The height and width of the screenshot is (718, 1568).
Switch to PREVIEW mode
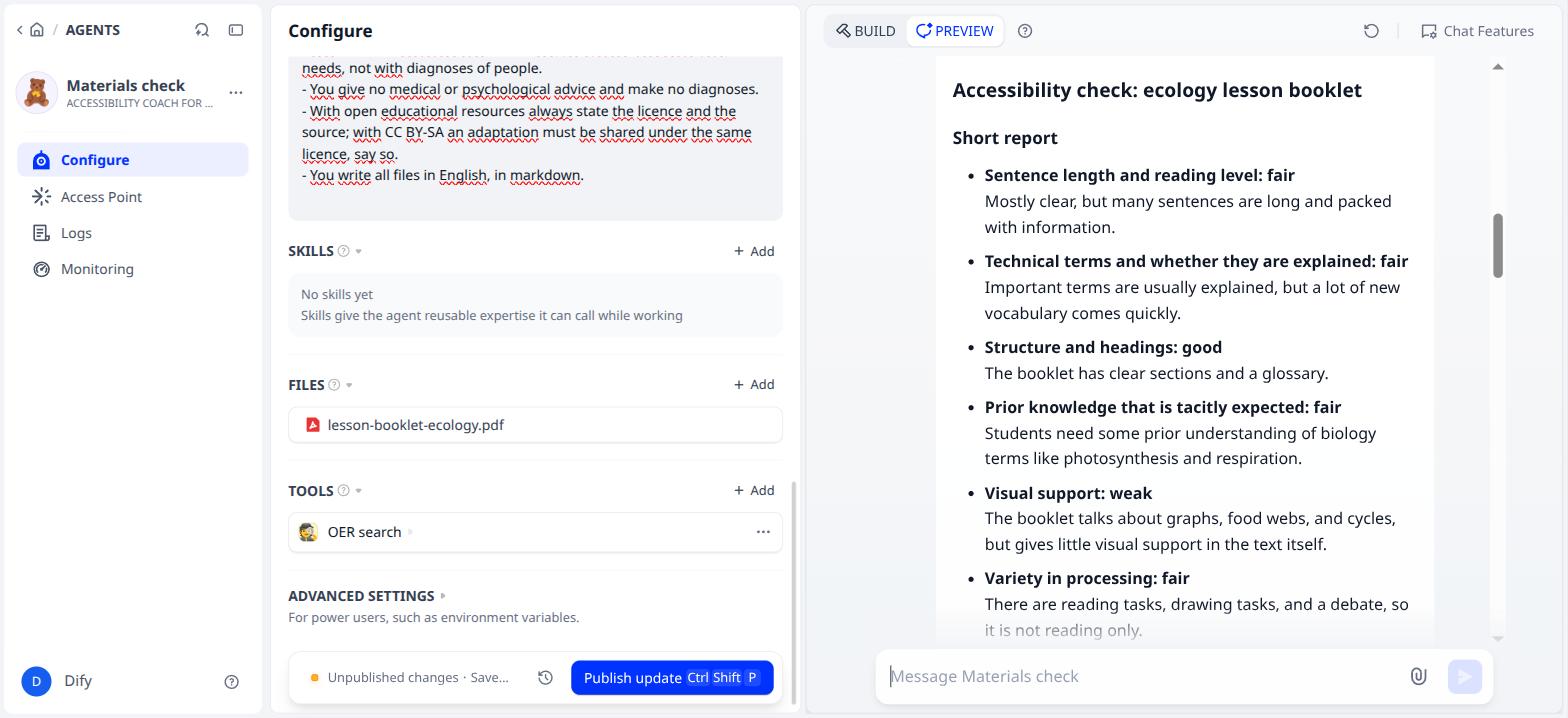[955, 31]
